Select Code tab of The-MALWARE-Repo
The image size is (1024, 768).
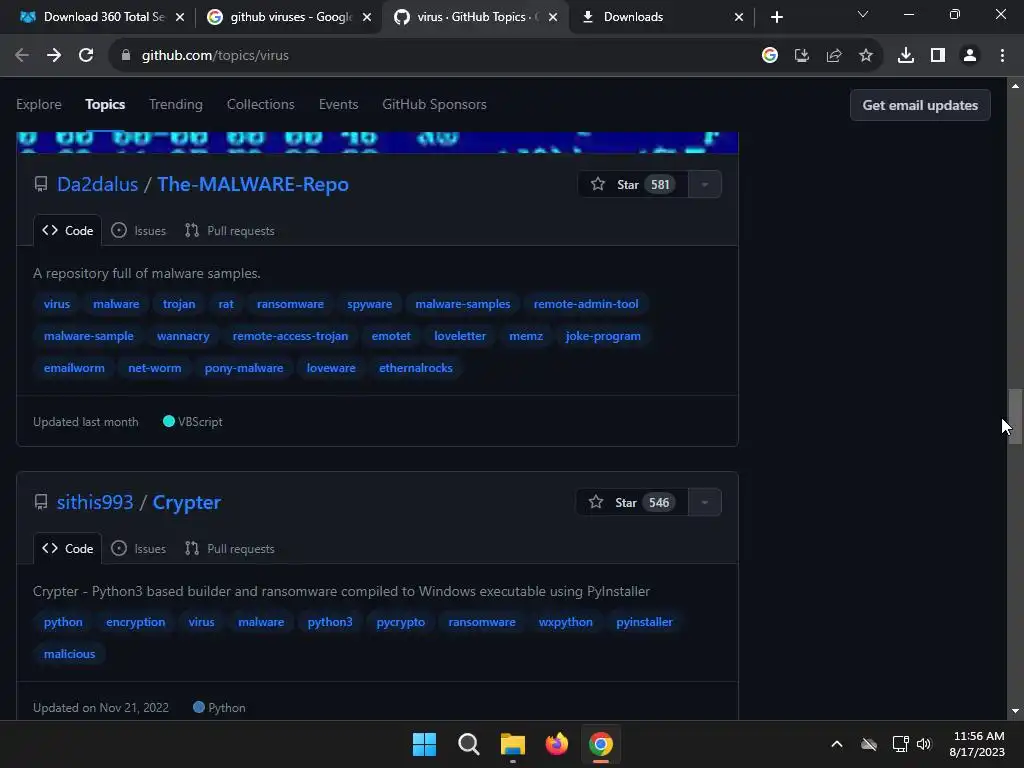pyautogui.click(x=67, y=231)
